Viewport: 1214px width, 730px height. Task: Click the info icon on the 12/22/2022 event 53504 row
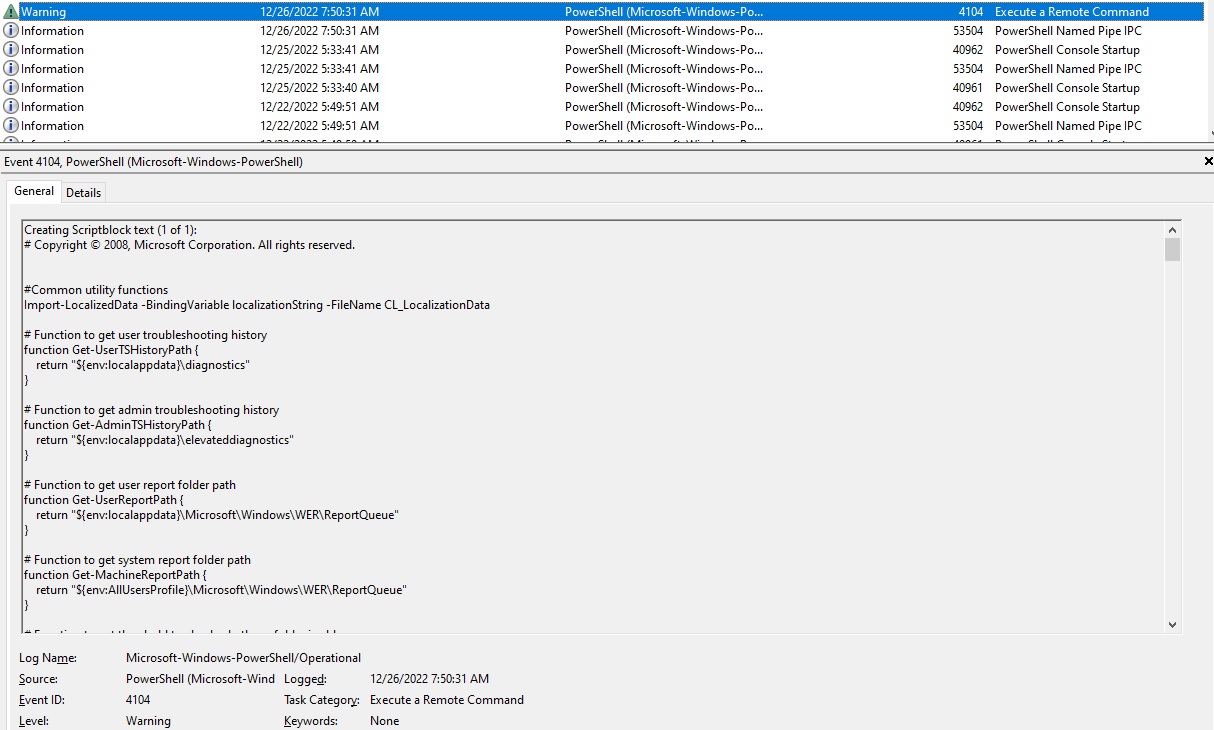11,126
